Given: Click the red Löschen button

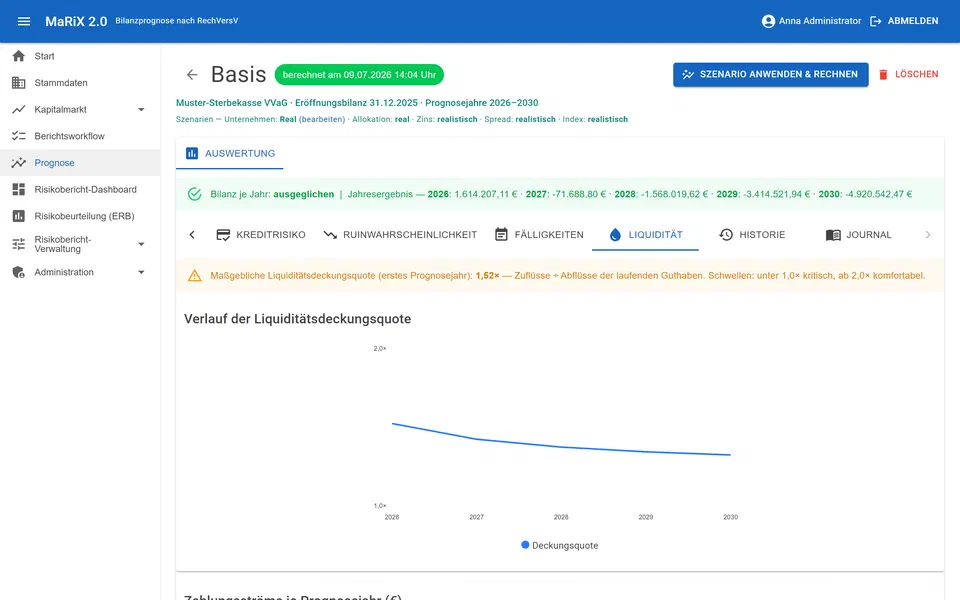Looking at the screenshot, I should click(x=908, y=74).
